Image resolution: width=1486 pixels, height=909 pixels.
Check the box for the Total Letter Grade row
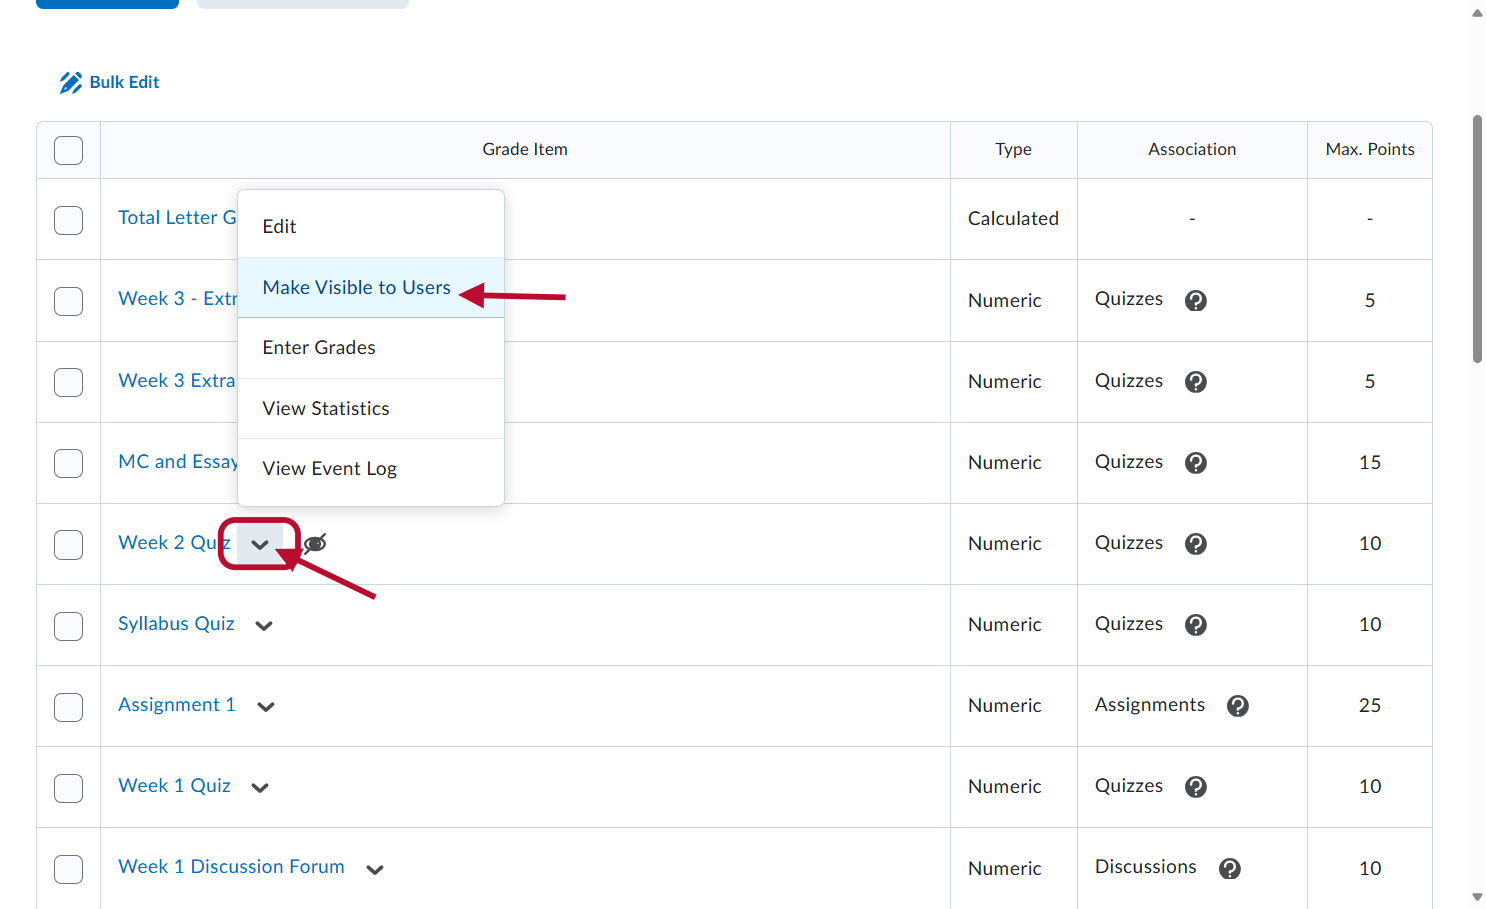coord(68,220)
